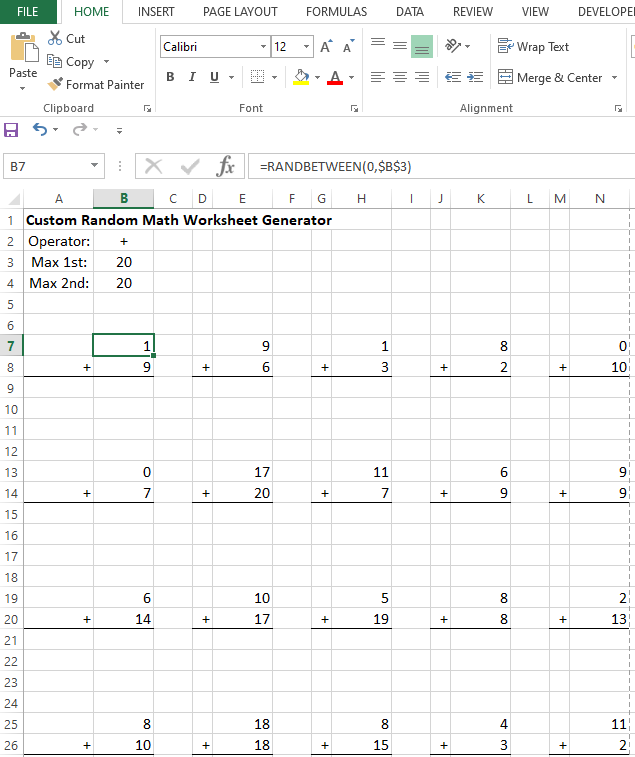Click the Cut scissors icon

pyautogui.click(x=66, y=39)
